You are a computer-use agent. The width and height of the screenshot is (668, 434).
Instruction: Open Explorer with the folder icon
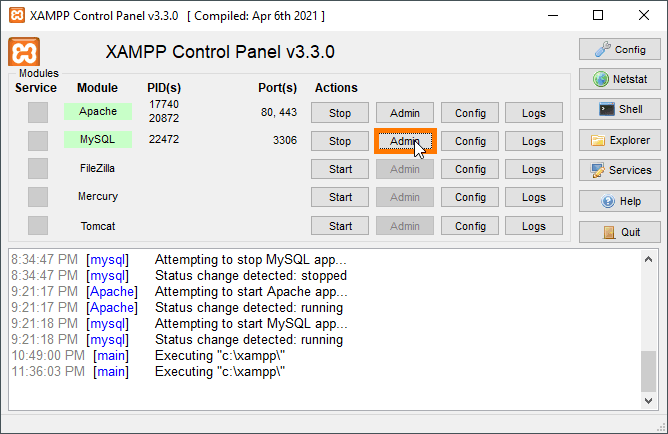point(619,140)
